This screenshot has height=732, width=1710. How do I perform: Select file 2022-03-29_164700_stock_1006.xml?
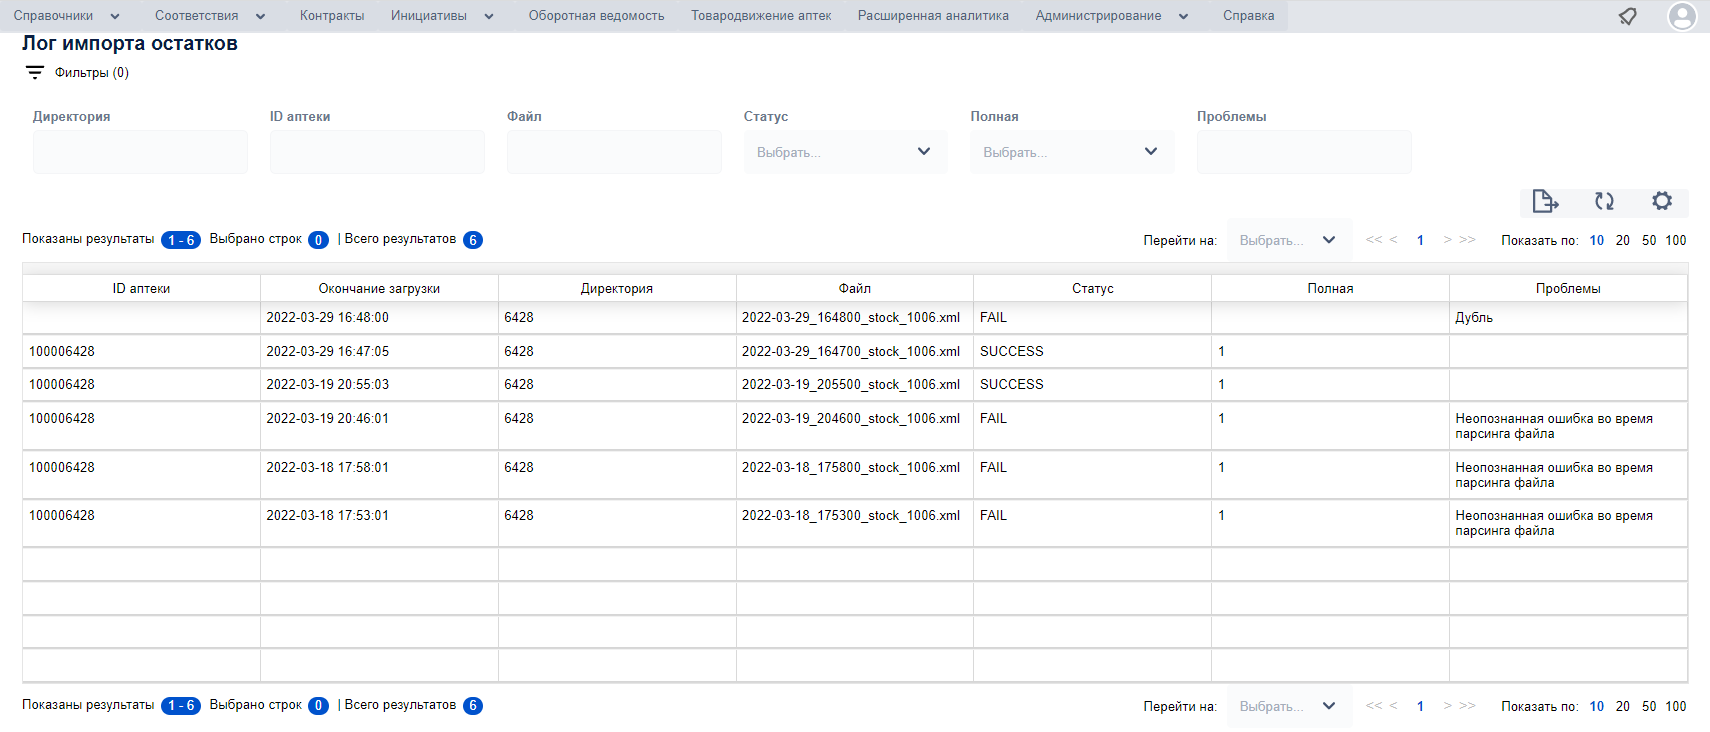(851, 351)
